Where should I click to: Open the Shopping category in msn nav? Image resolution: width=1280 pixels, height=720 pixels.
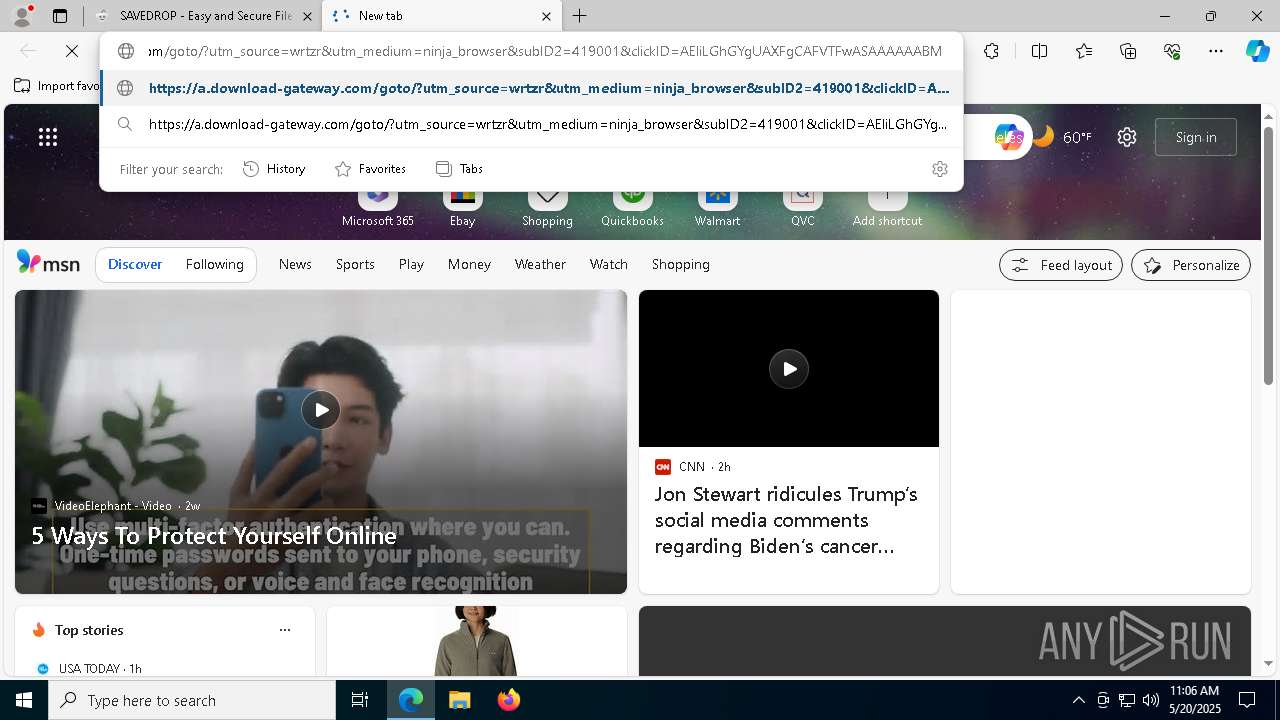(680, 264)
